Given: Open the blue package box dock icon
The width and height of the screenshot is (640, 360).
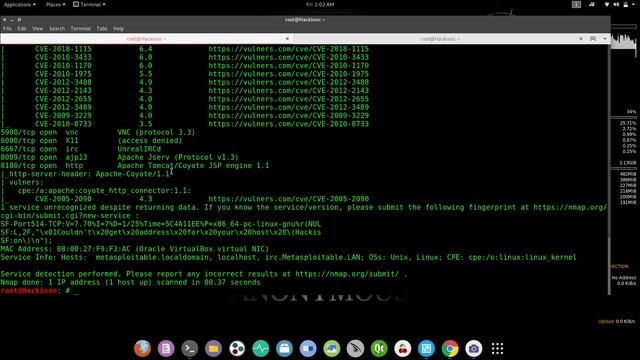Looking at the screenshot, I should pos(284,349).
